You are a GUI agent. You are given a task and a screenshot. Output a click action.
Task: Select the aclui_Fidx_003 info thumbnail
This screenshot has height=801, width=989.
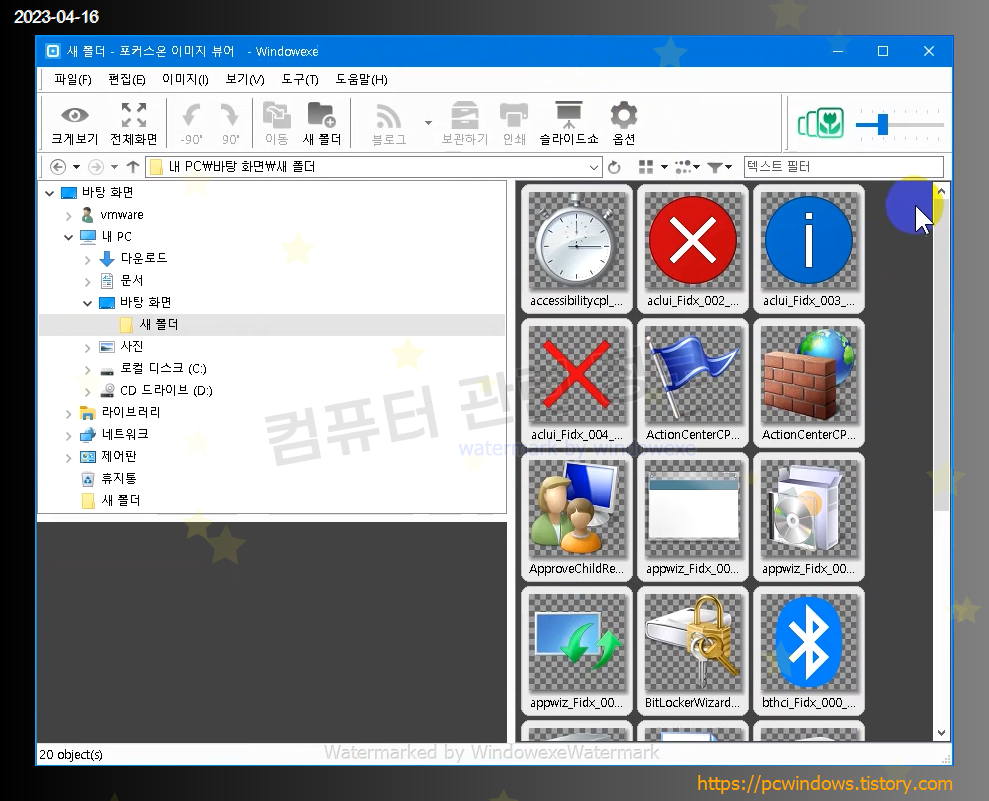tap(809, 248)
